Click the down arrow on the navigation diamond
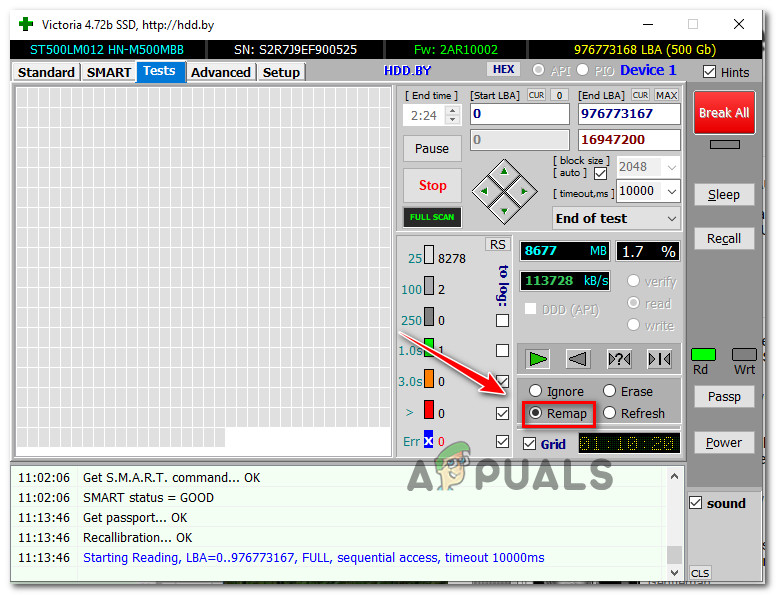This screenshot has width=776, height=595. pyautogui.click(x=504, y=210)
